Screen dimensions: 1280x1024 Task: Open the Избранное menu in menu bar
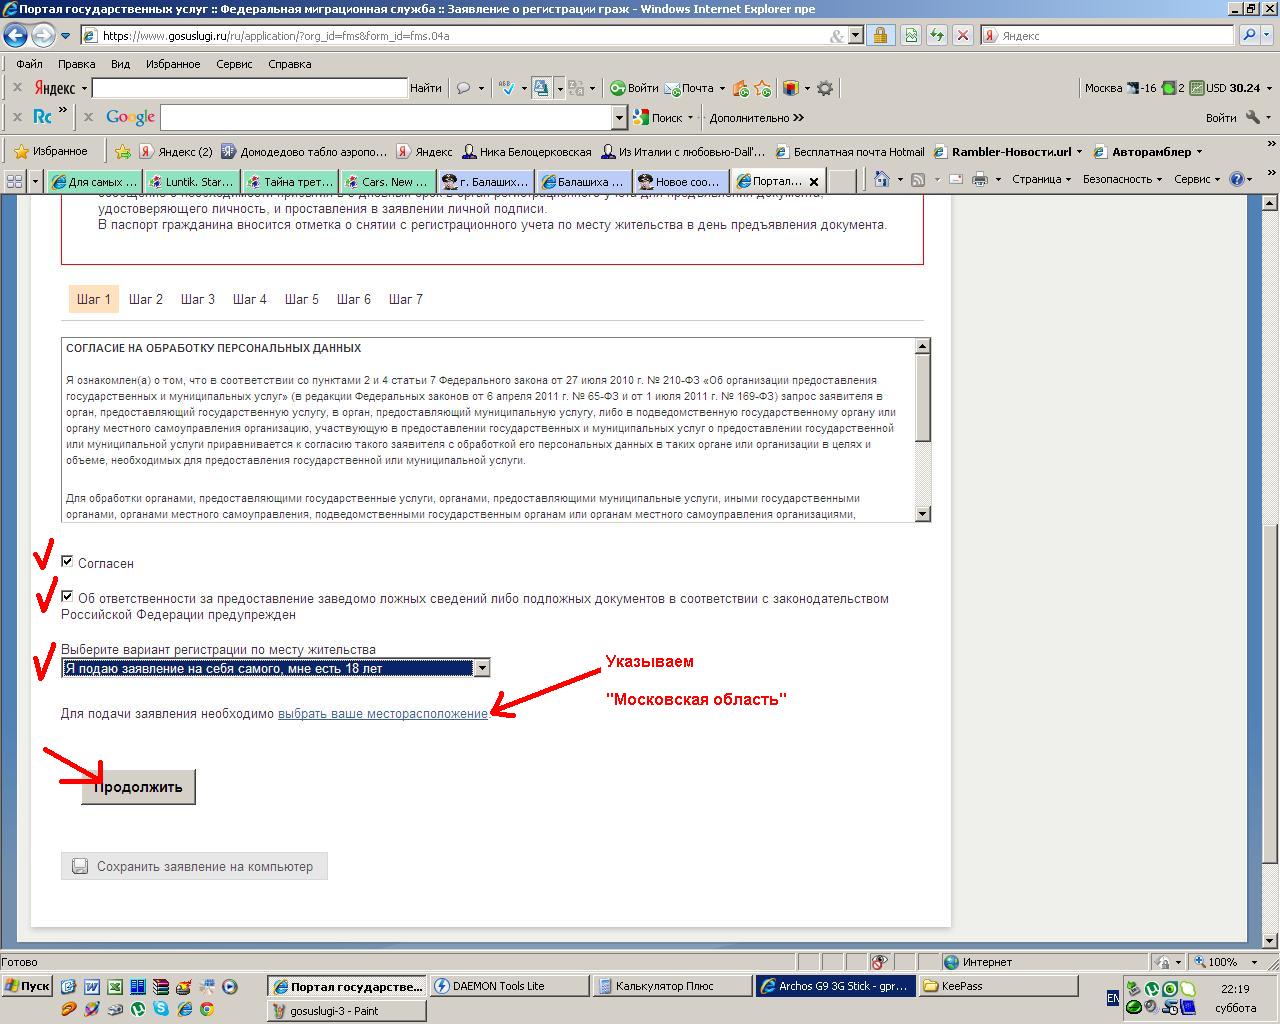[172, 64]
